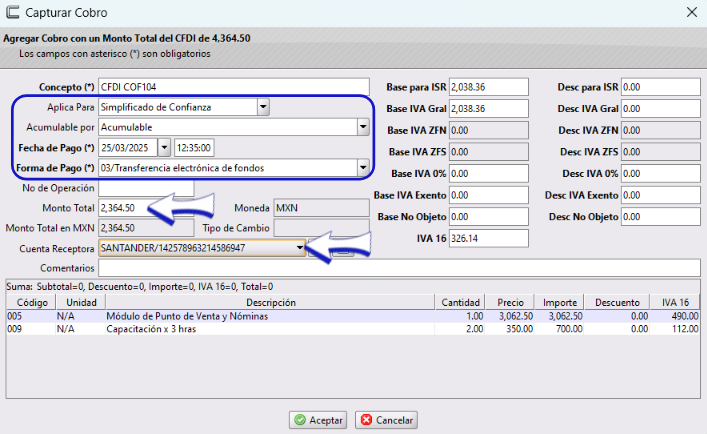Select row Capacitación x 3 hras
707x434 pixels.
353,329
